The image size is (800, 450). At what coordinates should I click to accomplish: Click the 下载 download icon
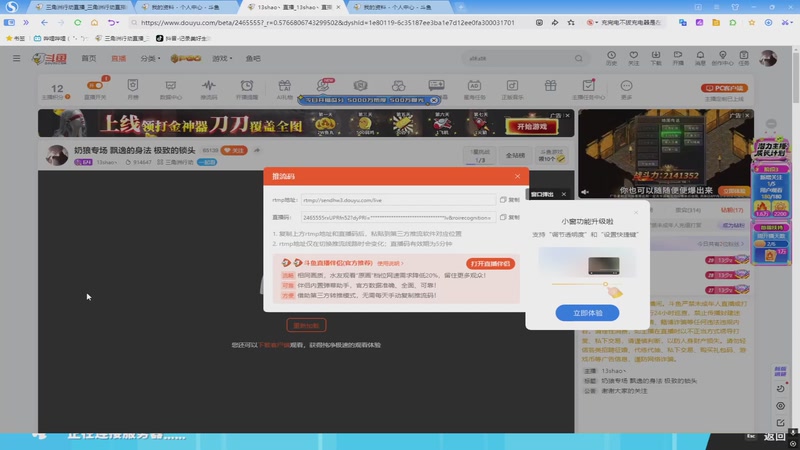tap(656, 58)
